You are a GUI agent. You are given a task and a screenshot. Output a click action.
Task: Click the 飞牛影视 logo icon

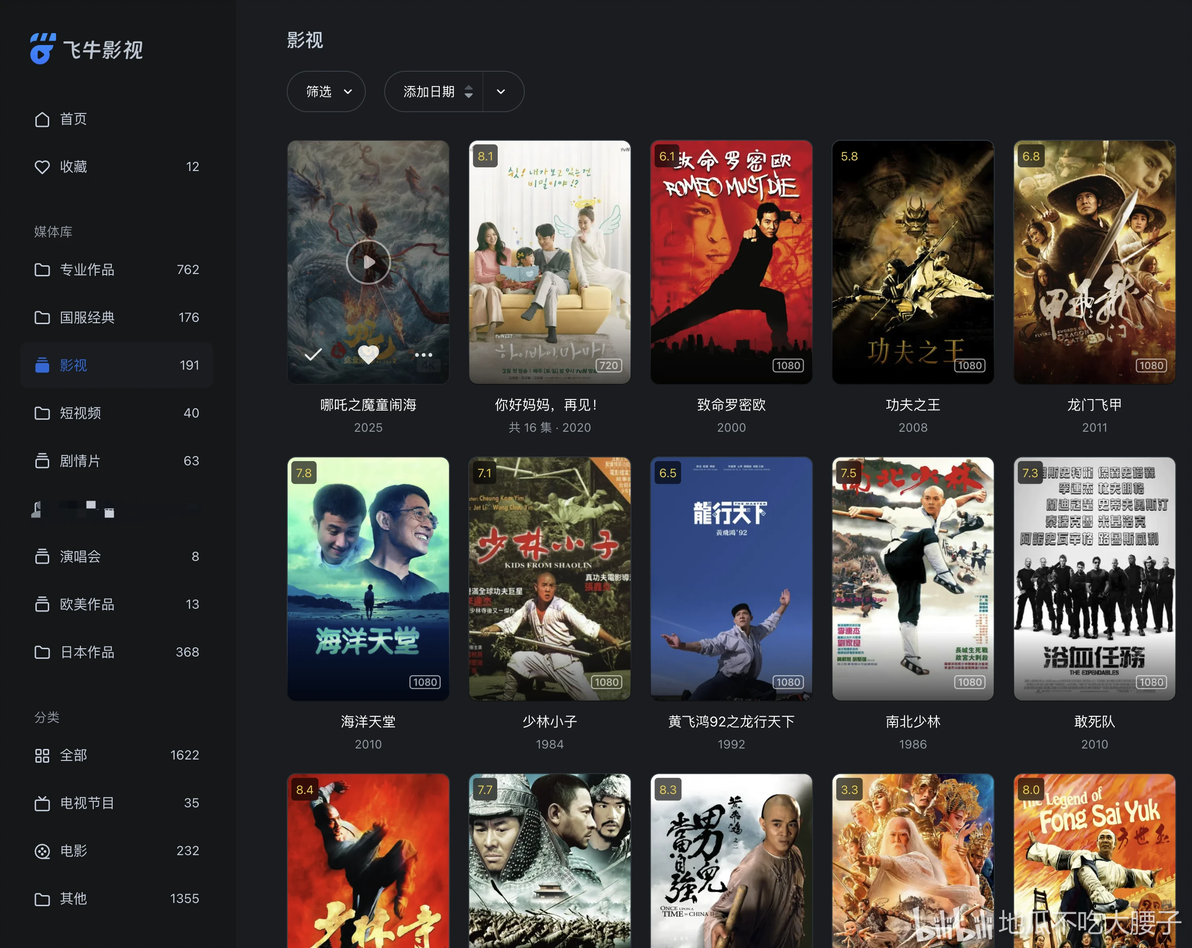[x=43, y=49]
